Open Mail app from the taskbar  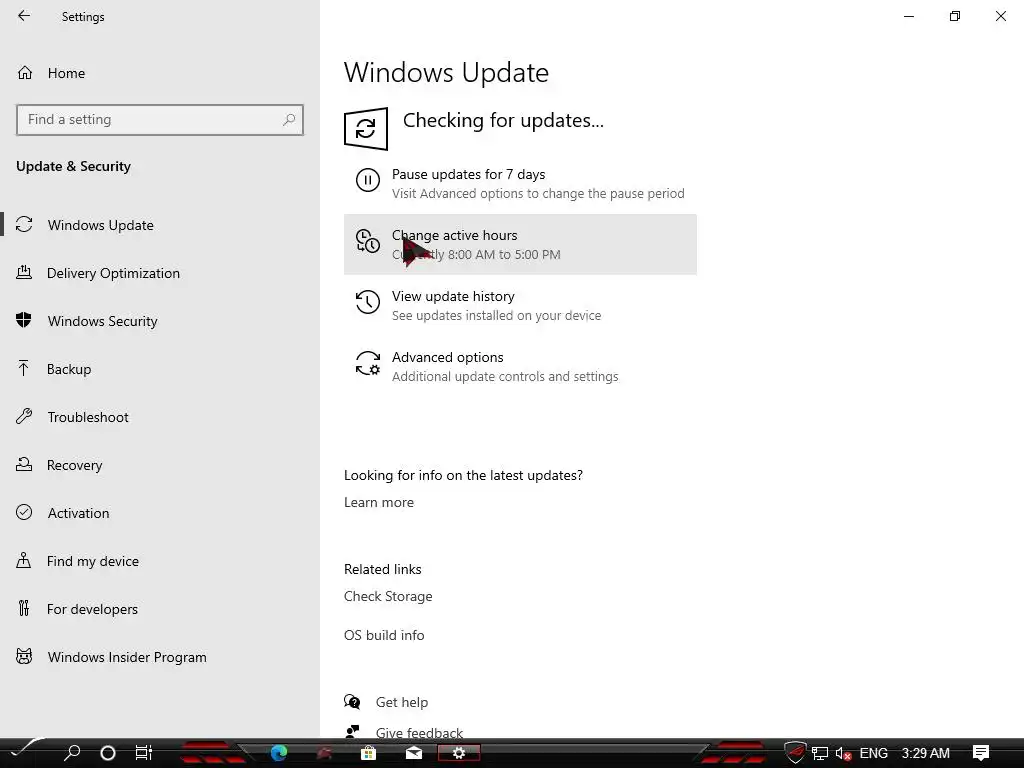click(413, 753)
